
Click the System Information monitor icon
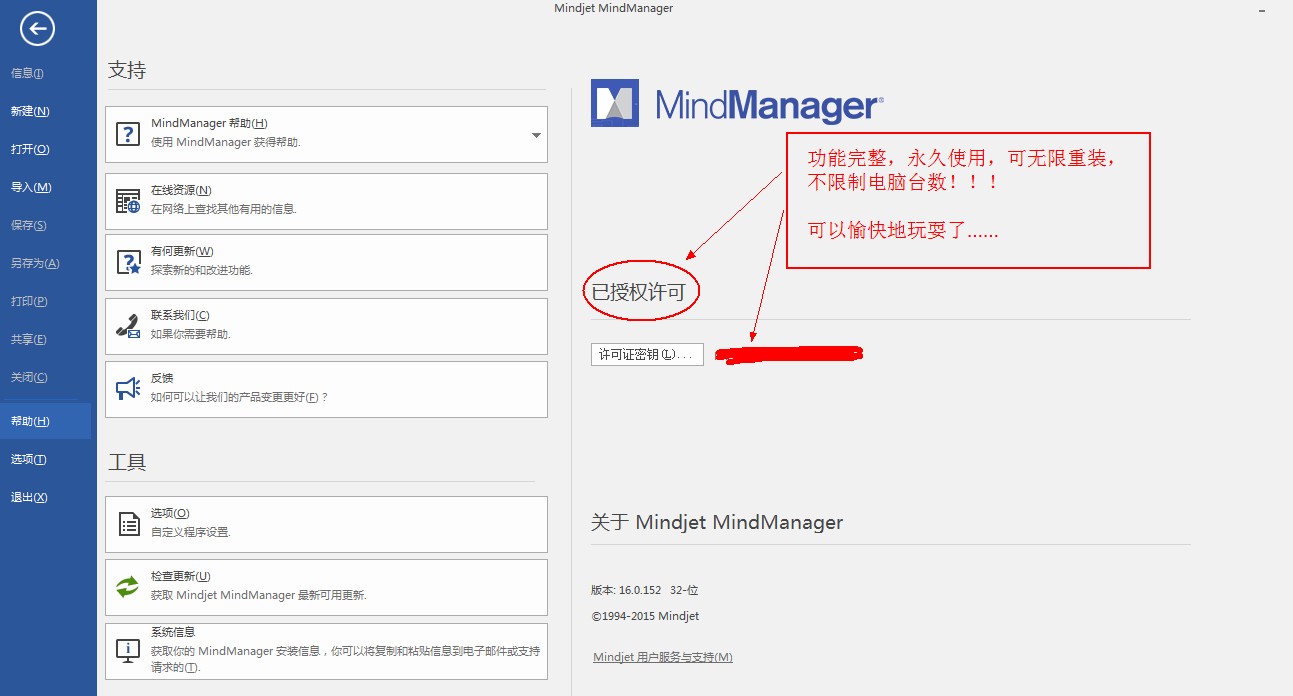[128, 651]
